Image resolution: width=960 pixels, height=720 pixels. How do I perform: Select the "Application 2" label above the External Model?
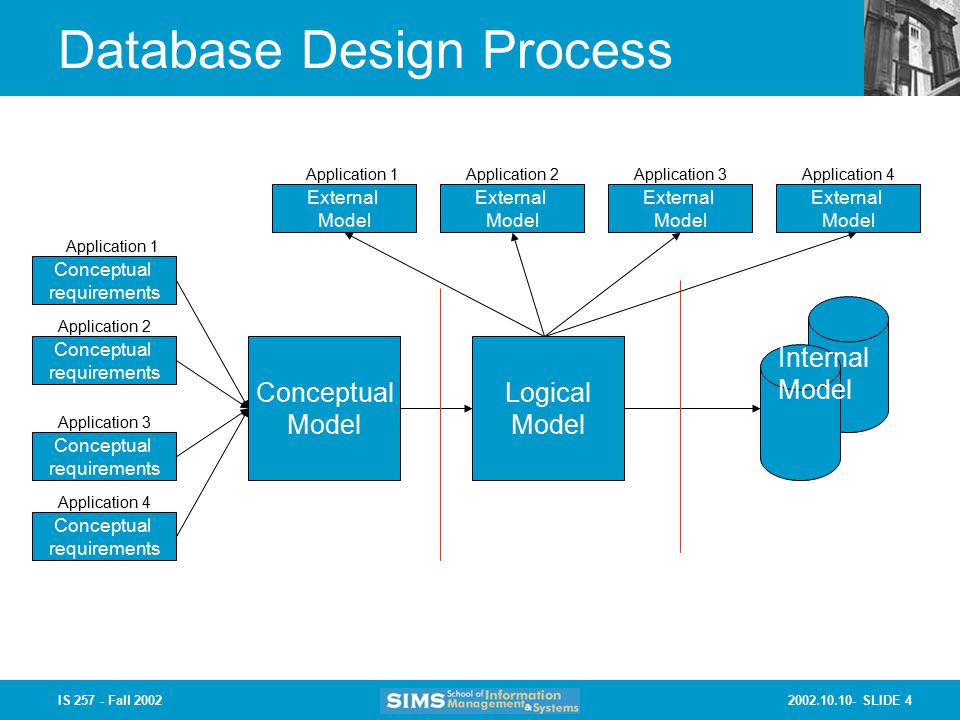click(x=512, y=174)
